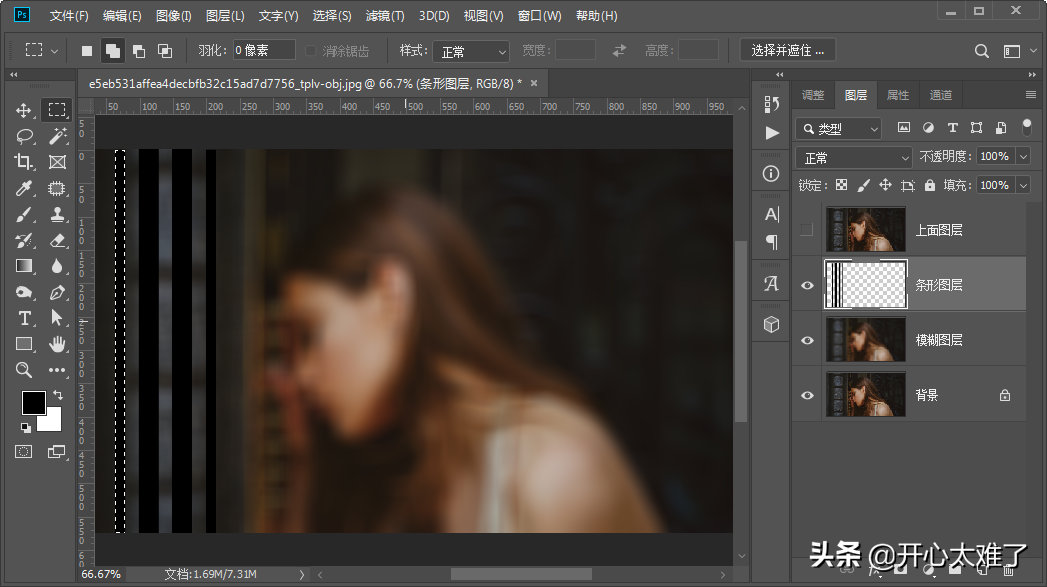Hide the 背景 layer
Image resolution: width=1047 pixels, height=587 pixels.
pos(807,395)
